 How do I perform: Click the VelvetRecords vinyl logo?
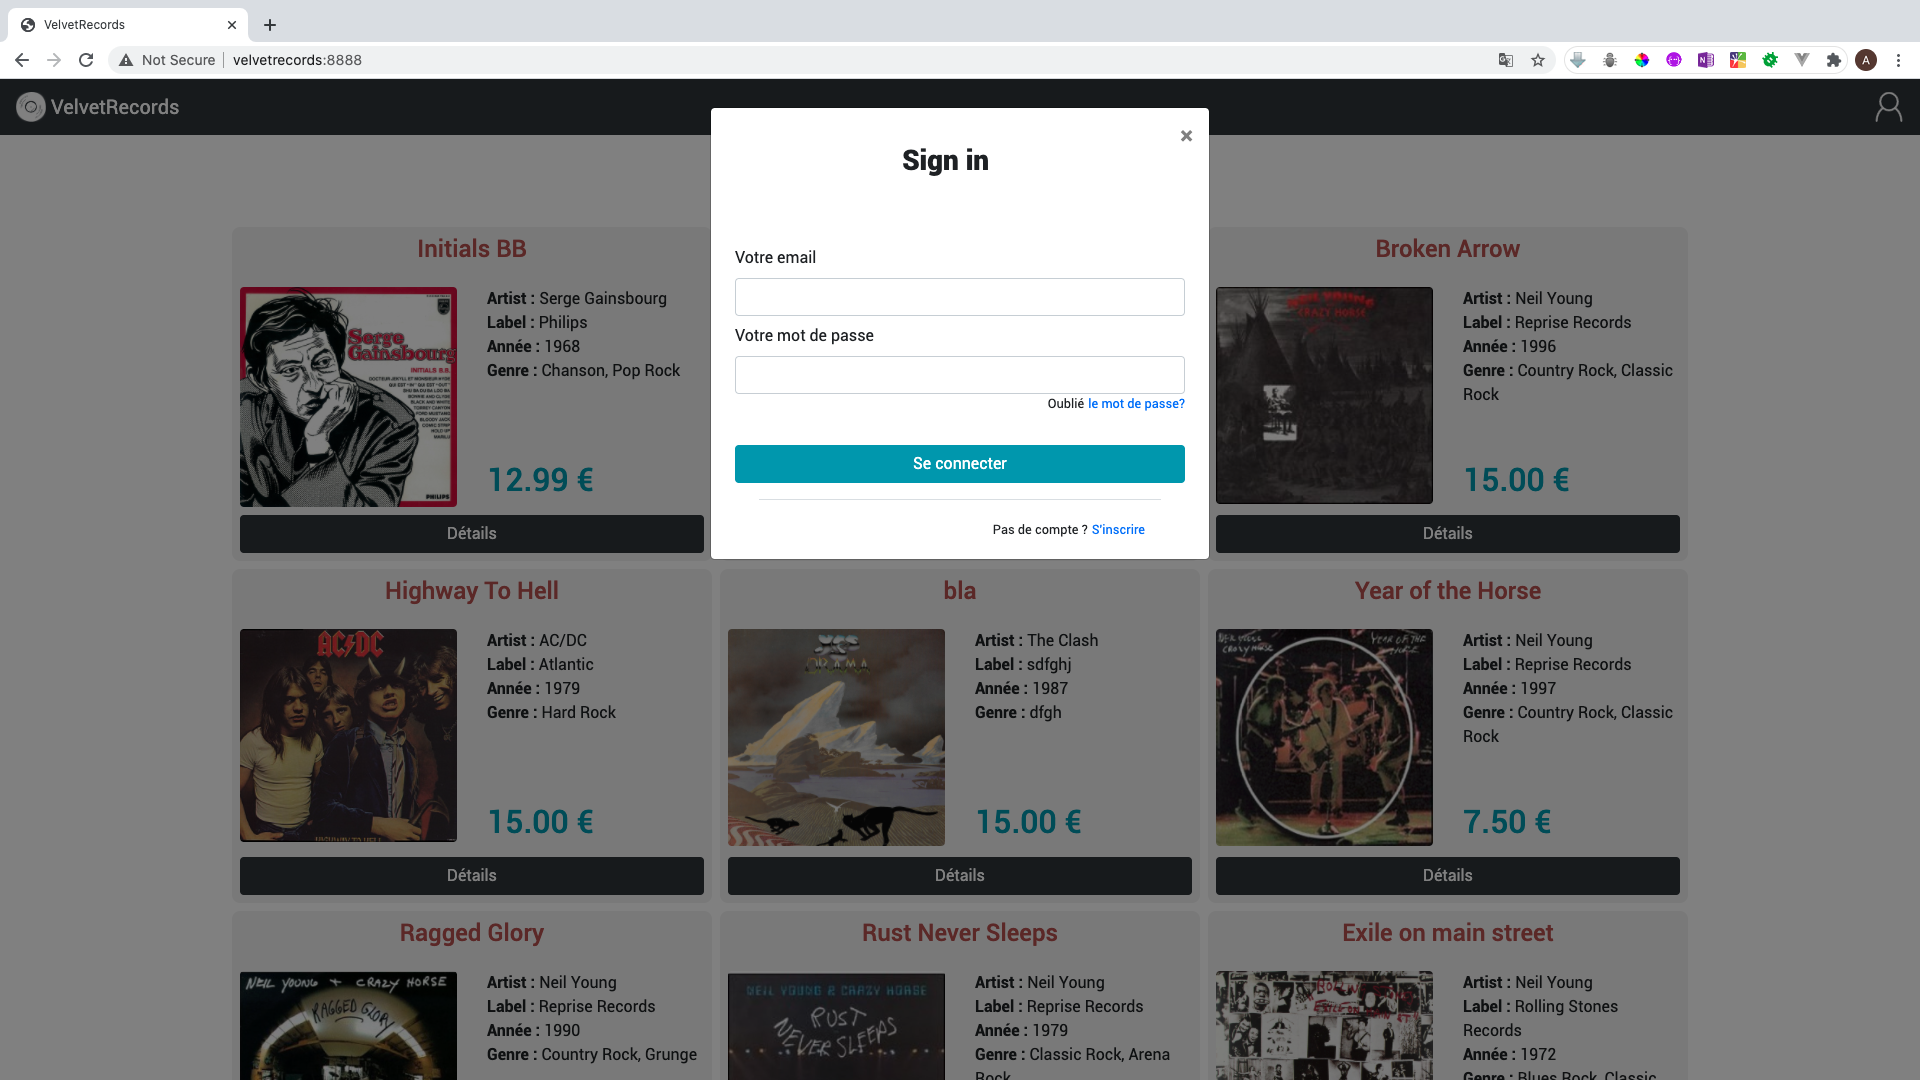31,107
